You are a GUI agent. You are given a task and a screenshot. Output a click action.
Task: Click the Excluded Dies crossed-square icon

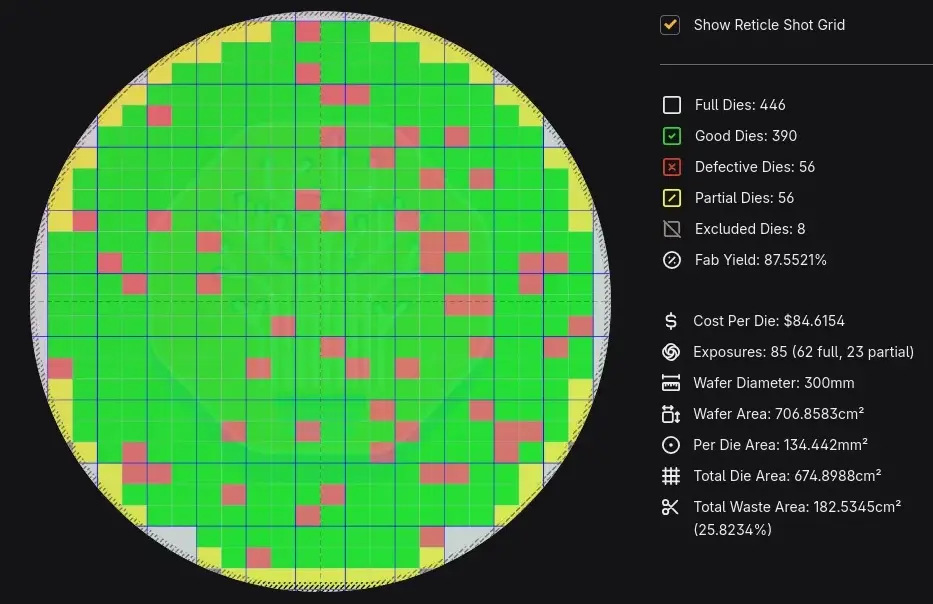click(672, 229)
